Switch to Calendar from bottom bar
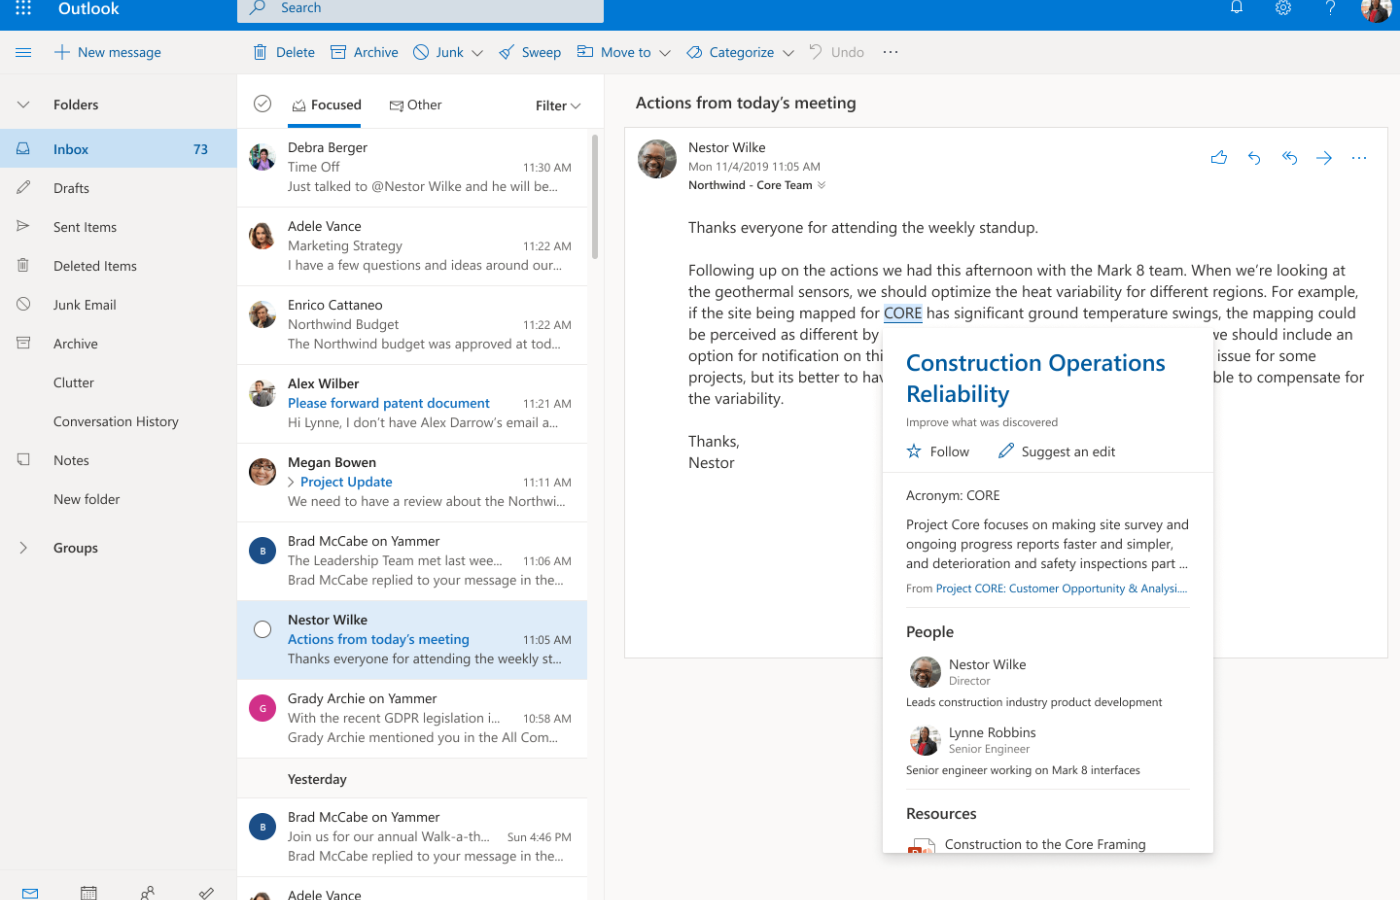 coord(88,892)
